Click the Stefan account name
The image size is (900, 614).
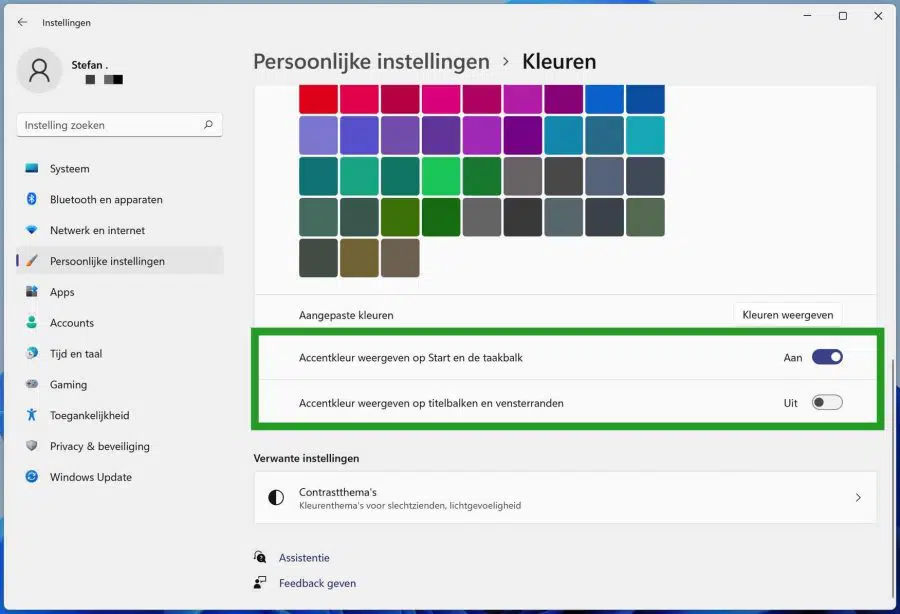pyautogui.click(x=89, y=65)
